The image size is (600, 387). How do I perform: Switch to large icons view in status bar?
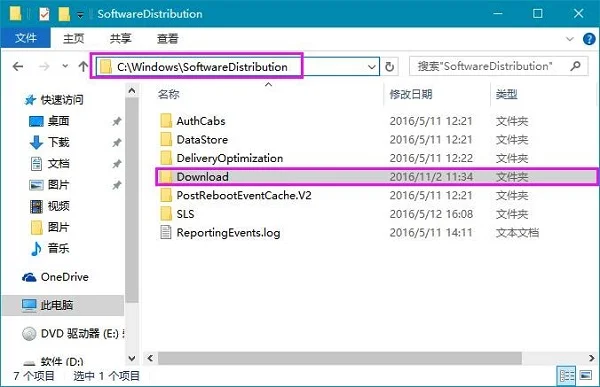(585, 376)
